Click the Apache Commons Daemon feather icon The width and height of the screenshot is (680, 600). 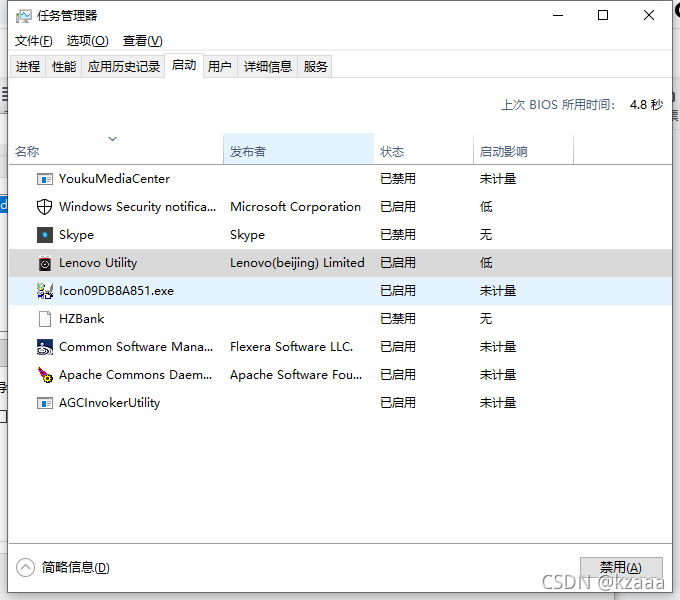(x=45, y=375)
